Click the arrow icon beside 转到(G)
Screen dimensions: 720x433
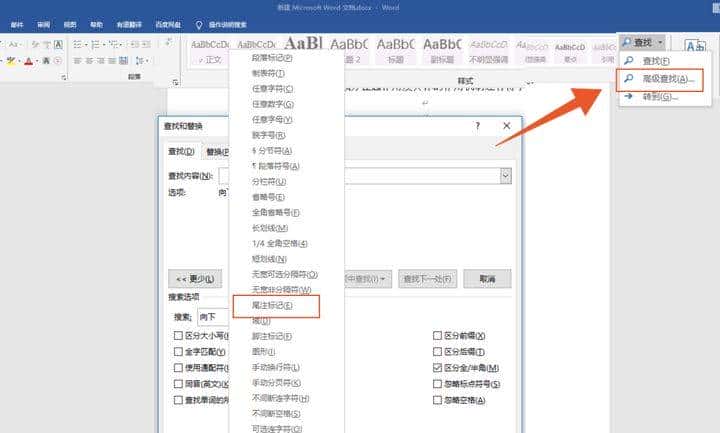[x=629, y=96]
